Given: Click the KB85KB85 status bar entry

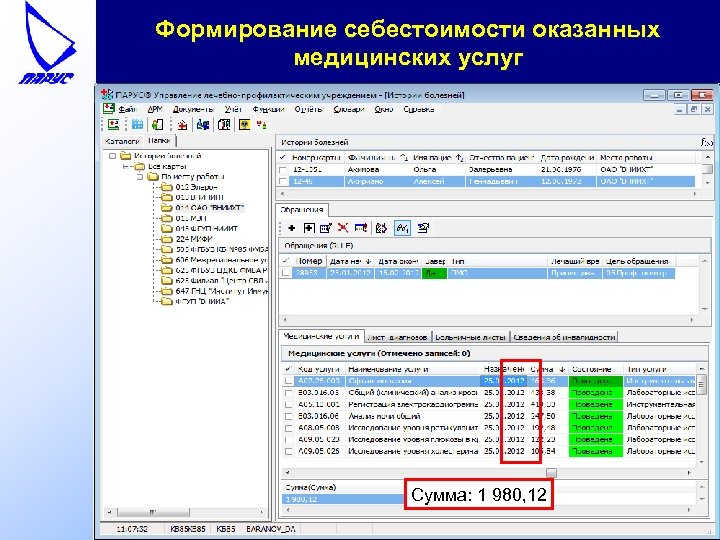Looking at the screenshot, I should click(187, 529).
